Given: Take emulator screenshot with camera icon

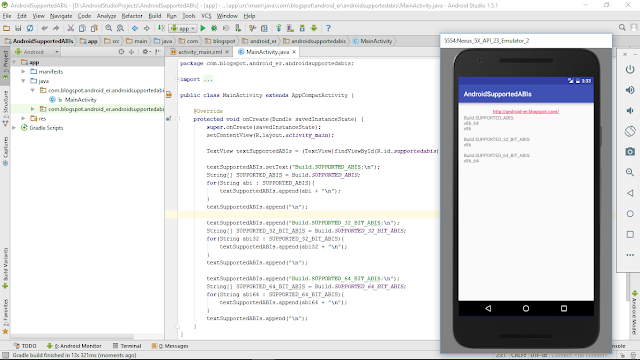Looking at the screenshot, I should click(630, 151).
